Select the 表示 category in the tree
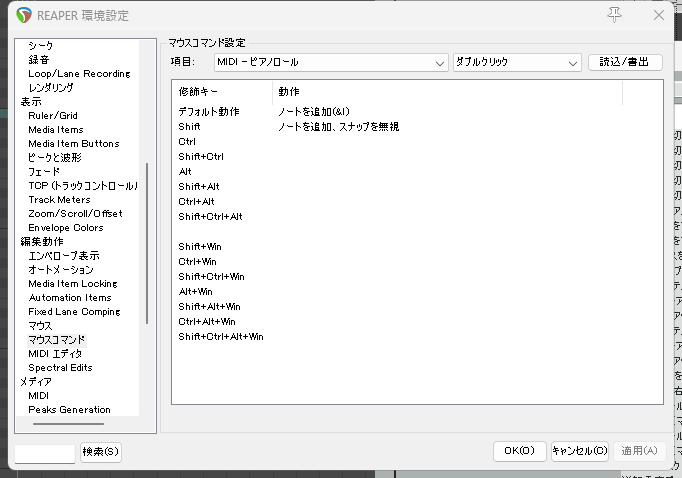Viewport: 682px width, 478px height. tap(31, 102)
